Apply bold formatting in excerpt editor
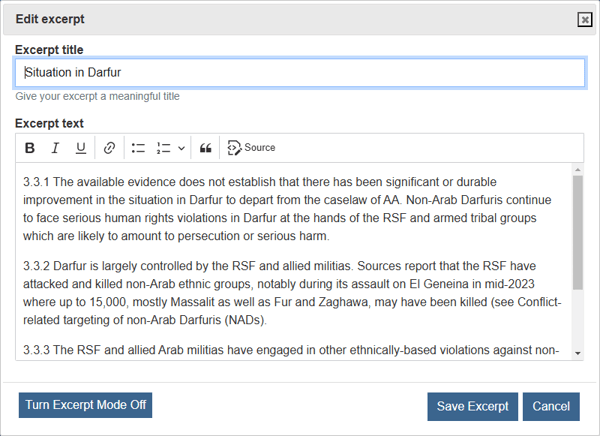The height and width of the screenshot is (436, 600). pos(30,148)
